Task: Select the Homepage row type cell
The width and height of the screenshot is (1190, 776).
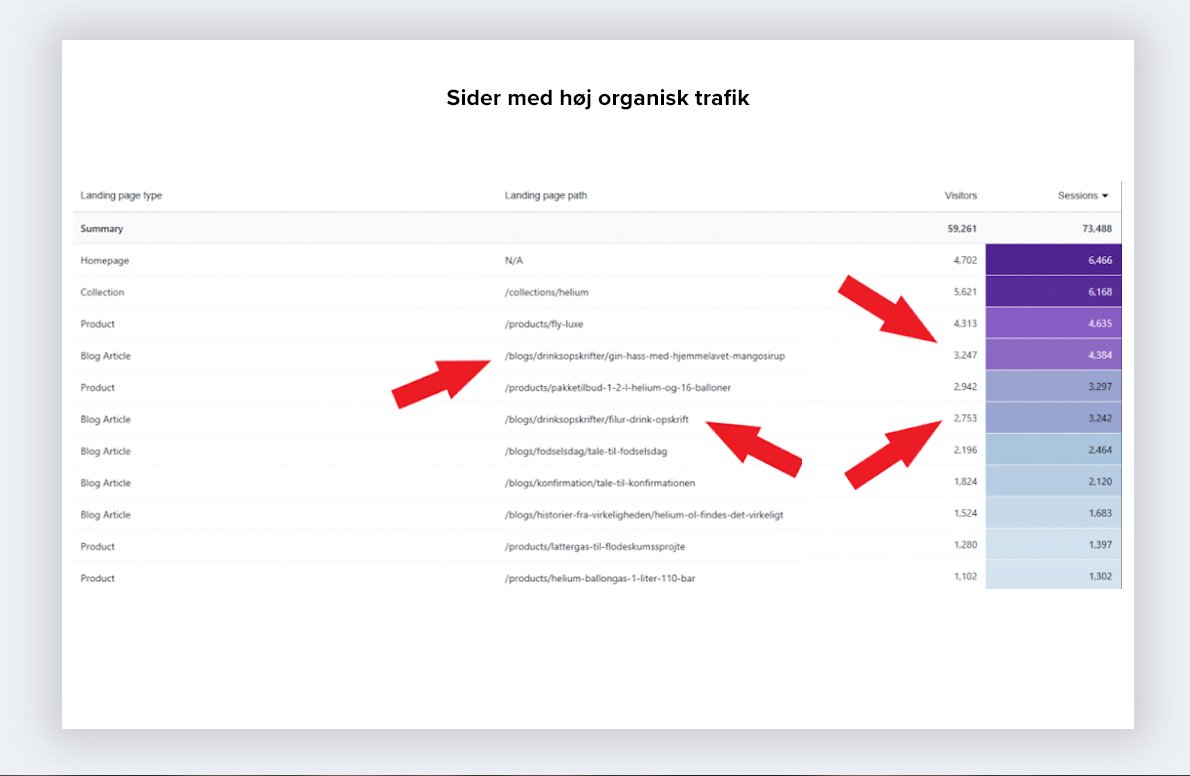Action: click(105, 260)
